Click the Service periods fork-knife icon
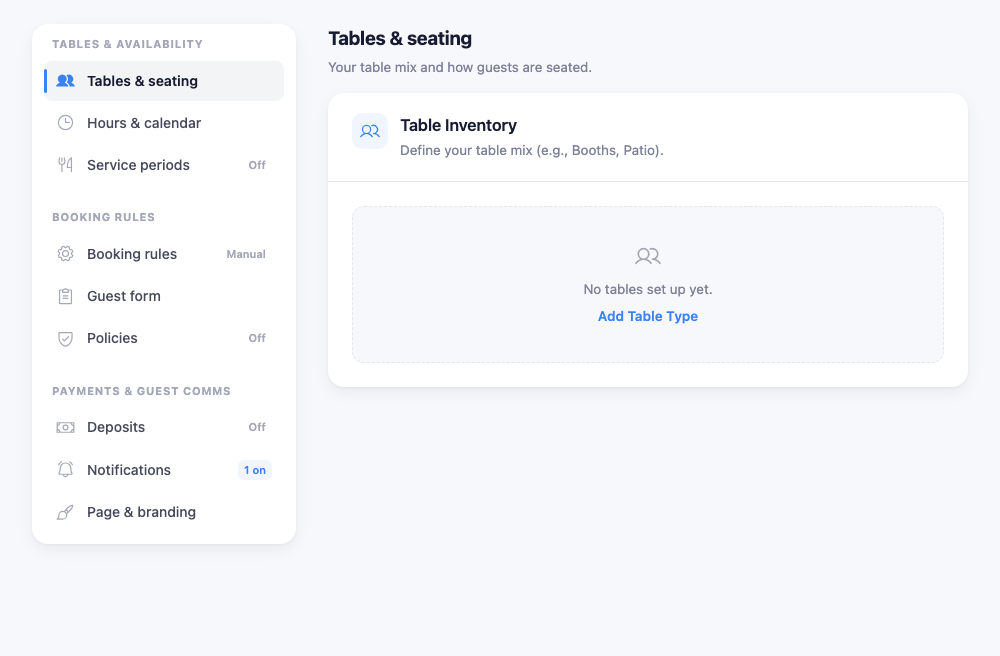1000x656 pixels. (65, 165)
